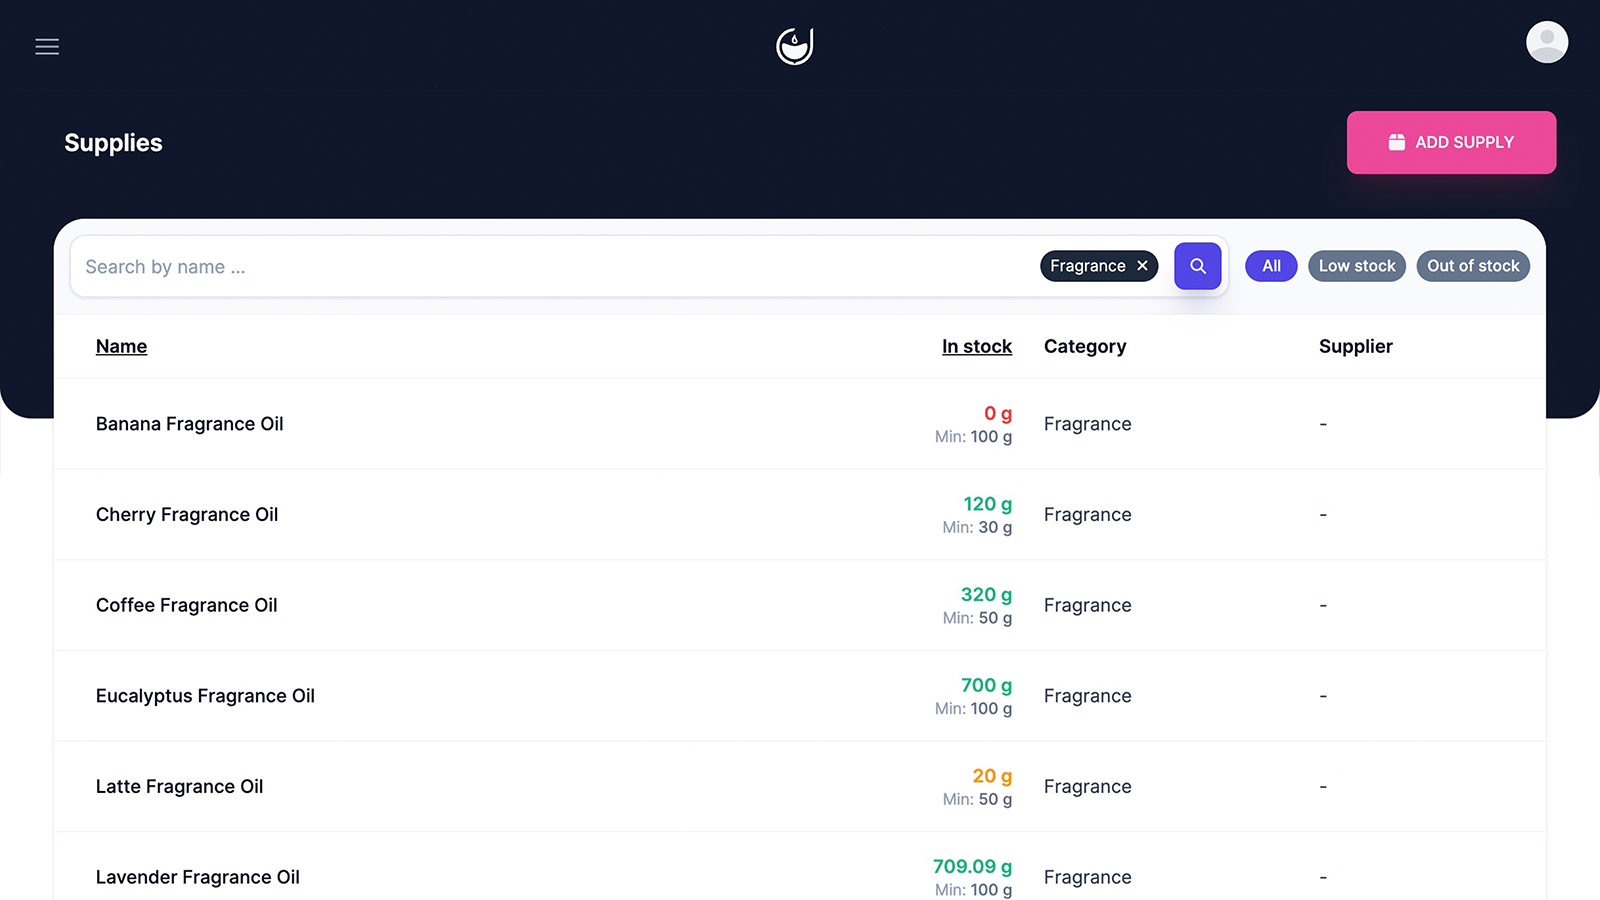
Task: Open Lavender Fragrance Oil row
Action: [x=800, y=870]
